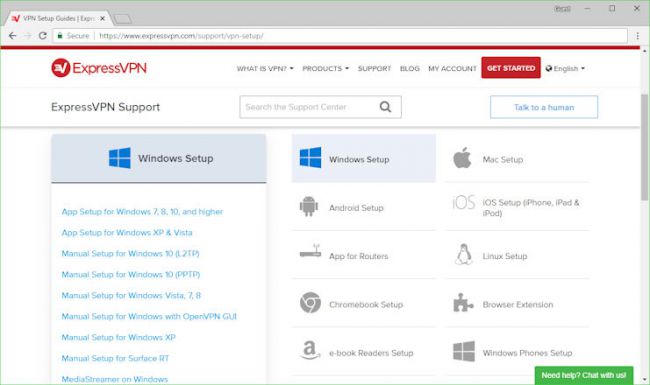
Task: Open Manual Setup for Surface RT link
Action: click(115, 358)
